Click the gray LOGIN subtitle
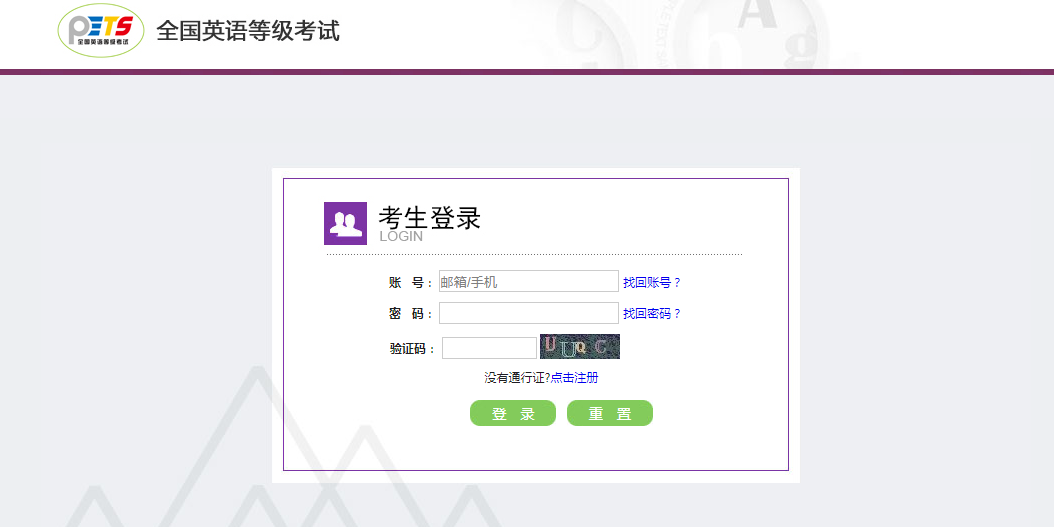Viewport: 1054px width, 527px height. (401, 237)
